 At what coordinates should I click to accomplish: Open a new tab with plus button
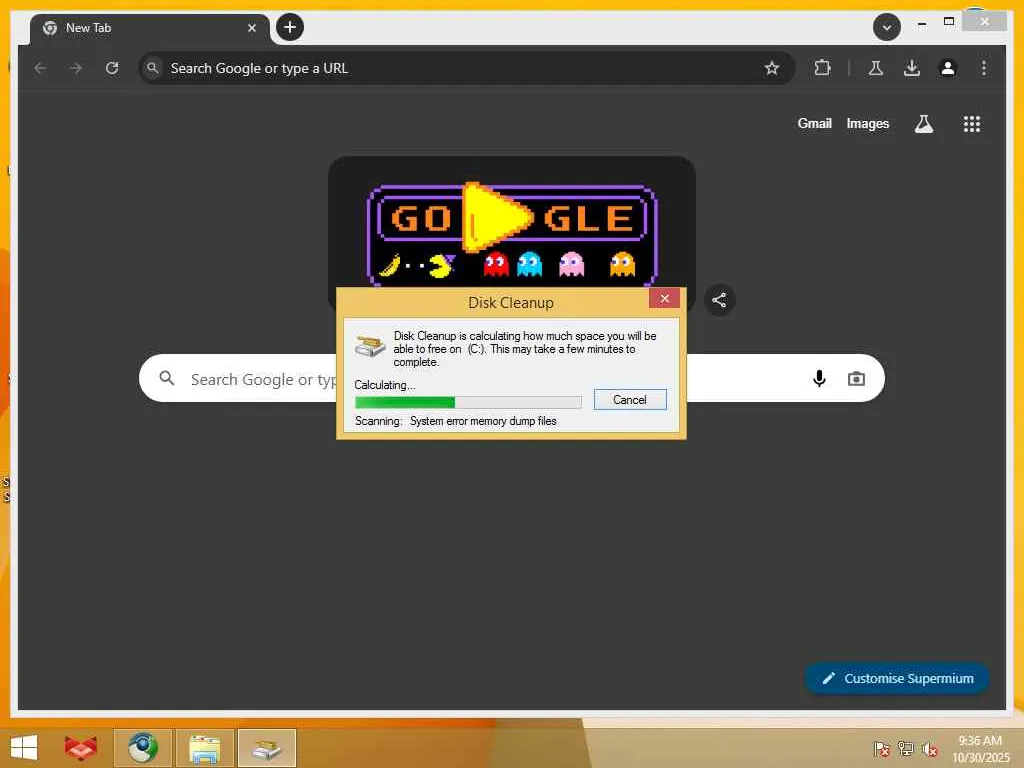coord(290,27)
